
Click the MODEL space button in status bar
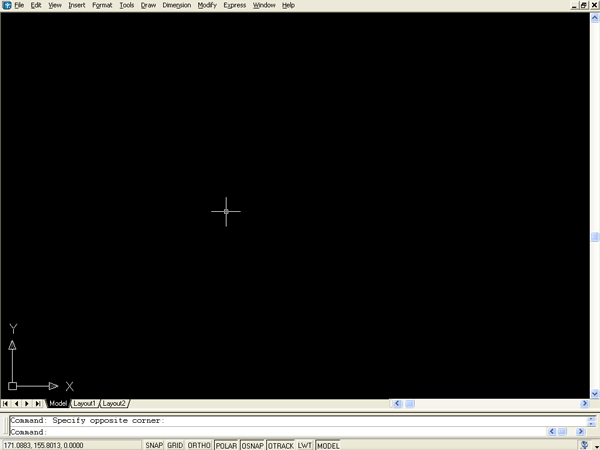click(x=328, y=445)
